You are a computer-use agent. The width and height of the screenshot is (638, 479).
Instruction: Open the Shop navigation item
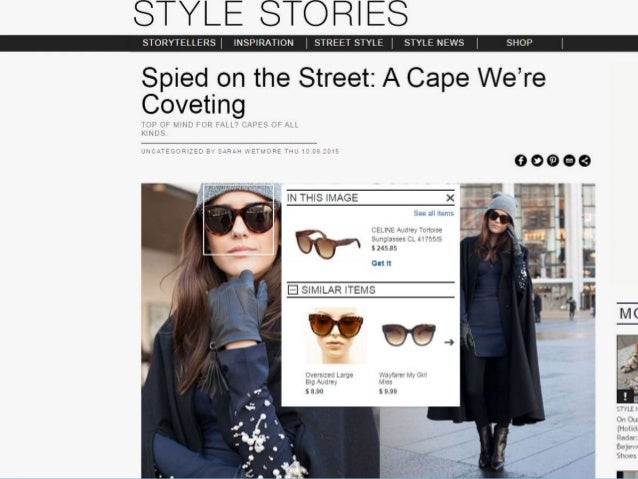coord(519,43)
